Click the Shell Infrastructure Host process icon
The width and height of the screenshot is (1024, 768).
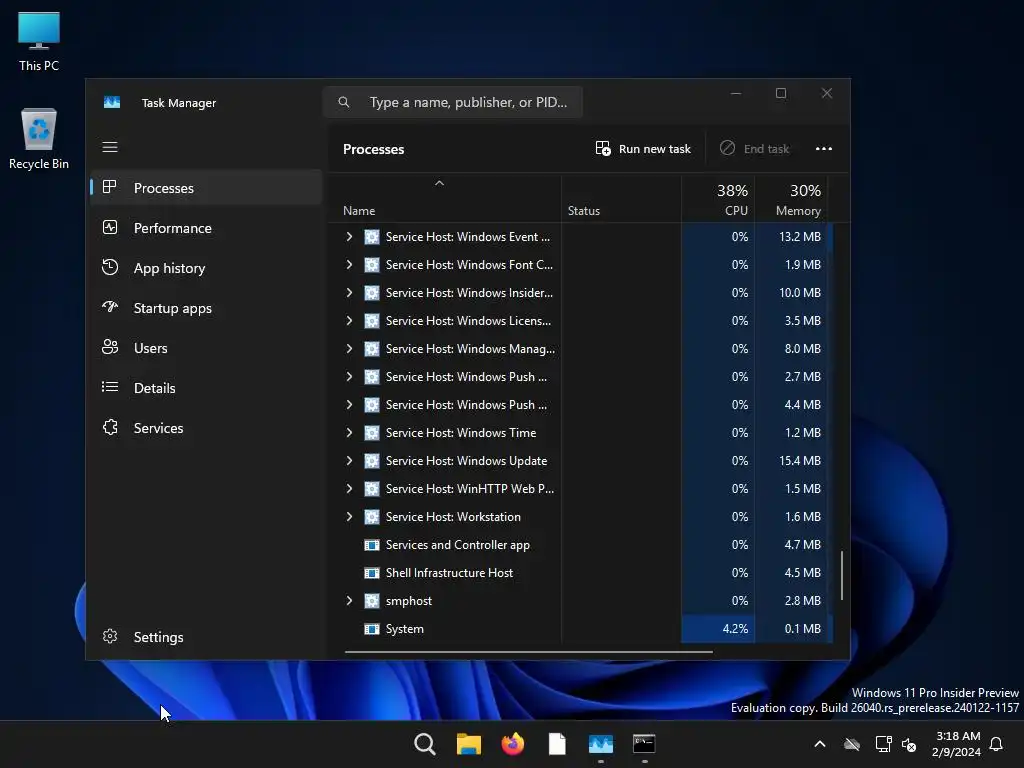pos(372,573)
